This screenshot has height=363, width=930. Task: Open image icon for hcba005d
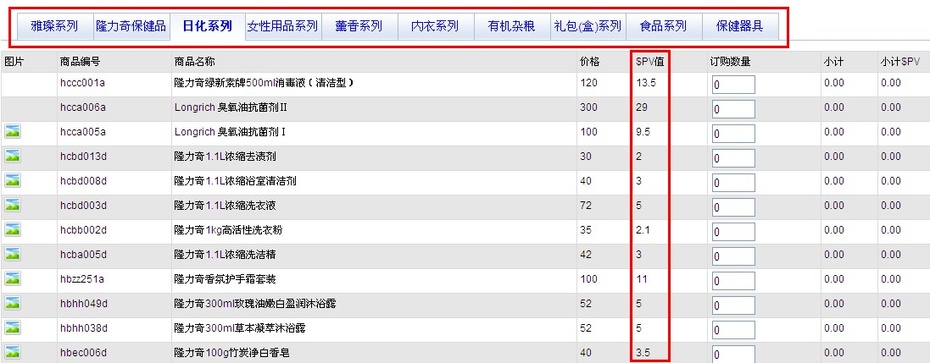12,254
